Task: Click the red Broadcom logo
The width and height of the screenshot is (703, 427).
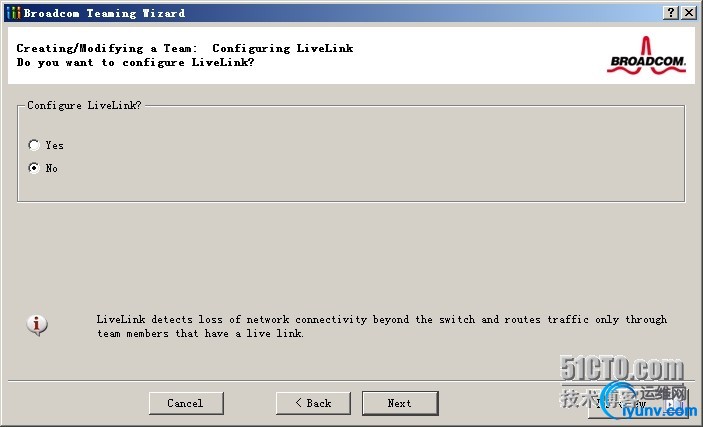Action: 646,55
